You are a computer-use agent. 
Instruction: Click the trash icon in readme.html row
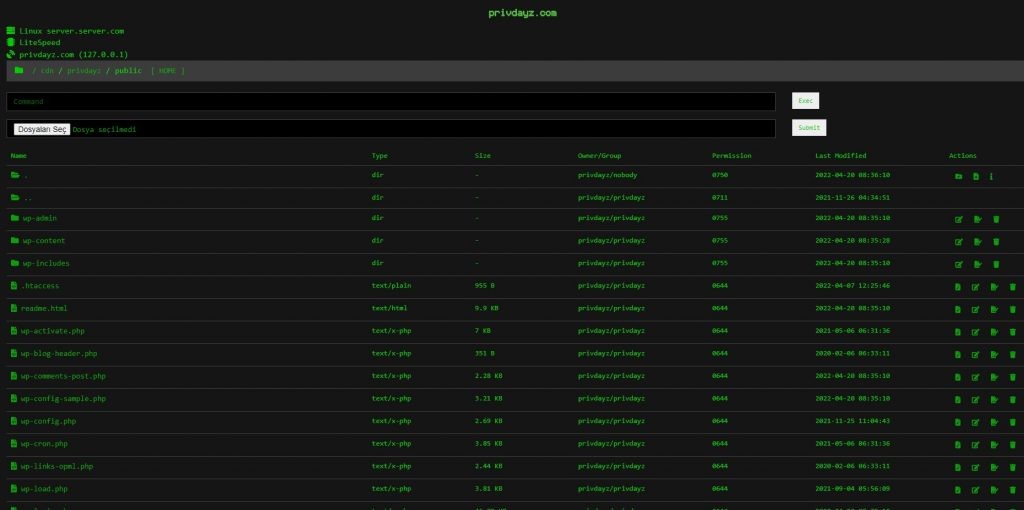click(x=1012, y=309)
